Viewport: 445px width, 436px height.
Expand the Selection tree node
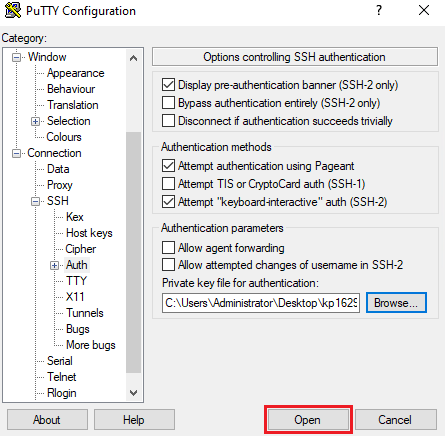pyautogui.click(x=35, y=121)
